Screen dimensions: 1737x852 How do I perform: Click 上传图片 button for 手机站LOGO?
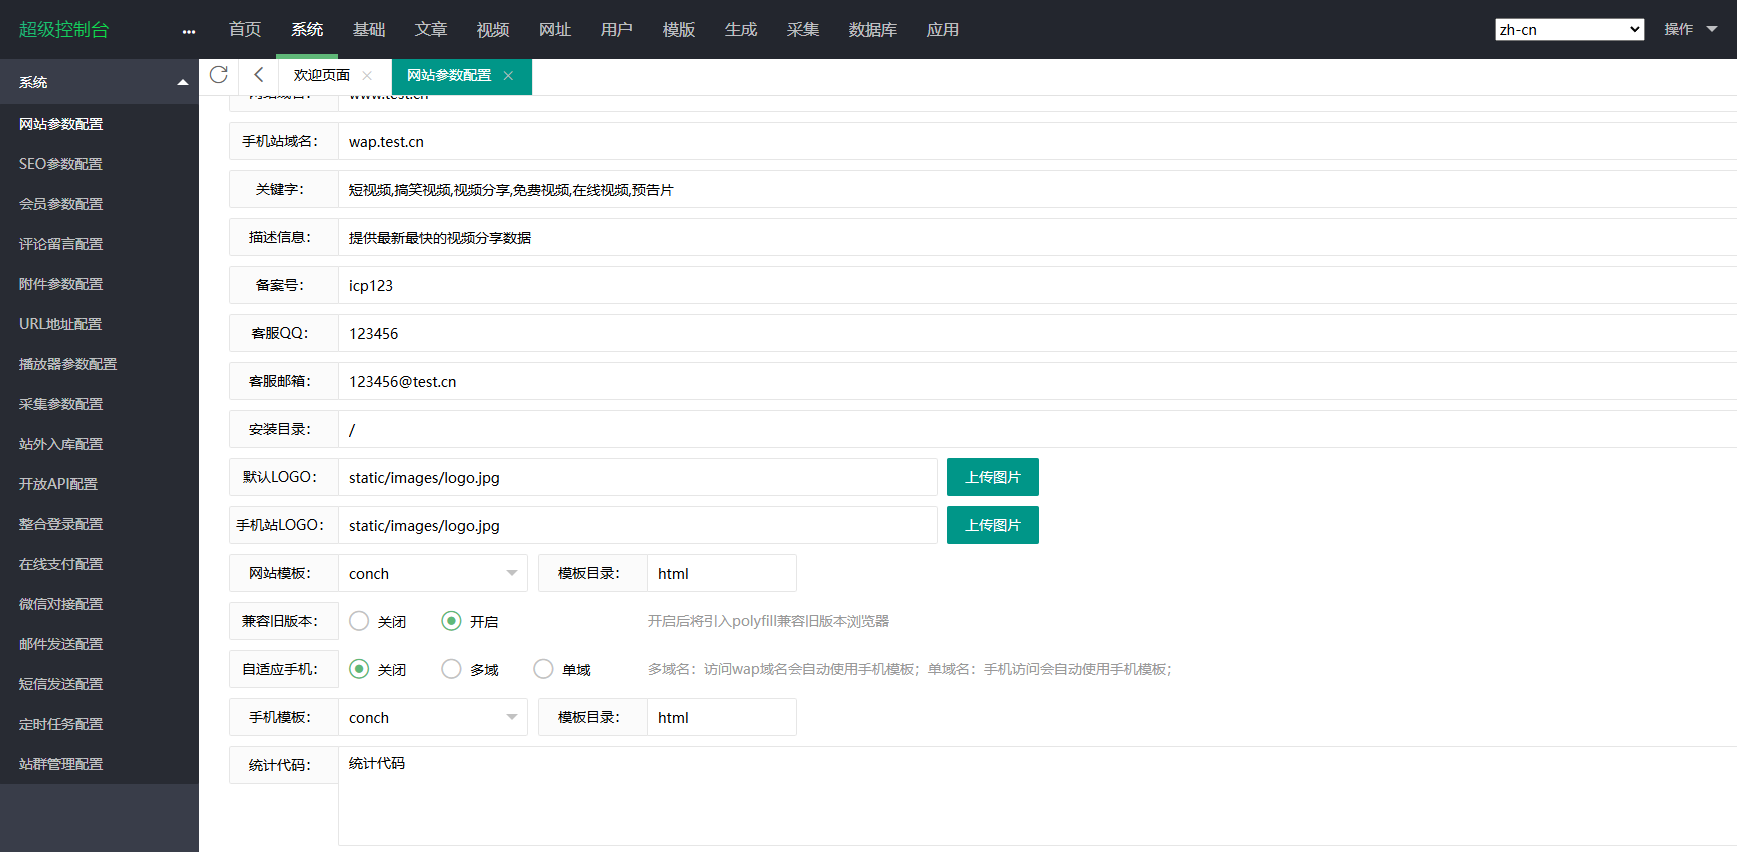pos(992,525)
